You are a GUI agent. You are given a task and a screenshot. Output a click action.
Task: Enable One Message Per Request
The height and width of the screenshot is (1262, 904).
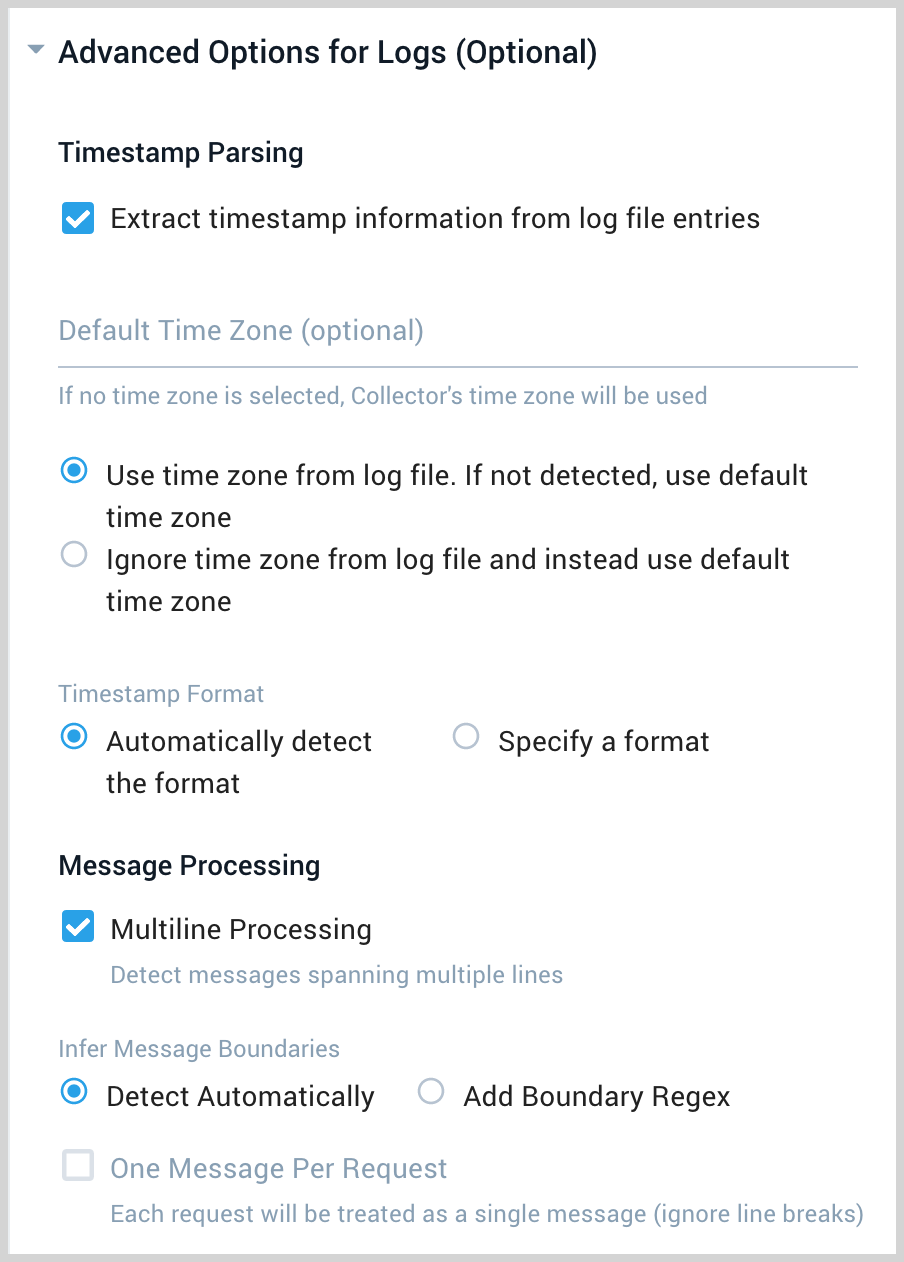point(77,1165)
